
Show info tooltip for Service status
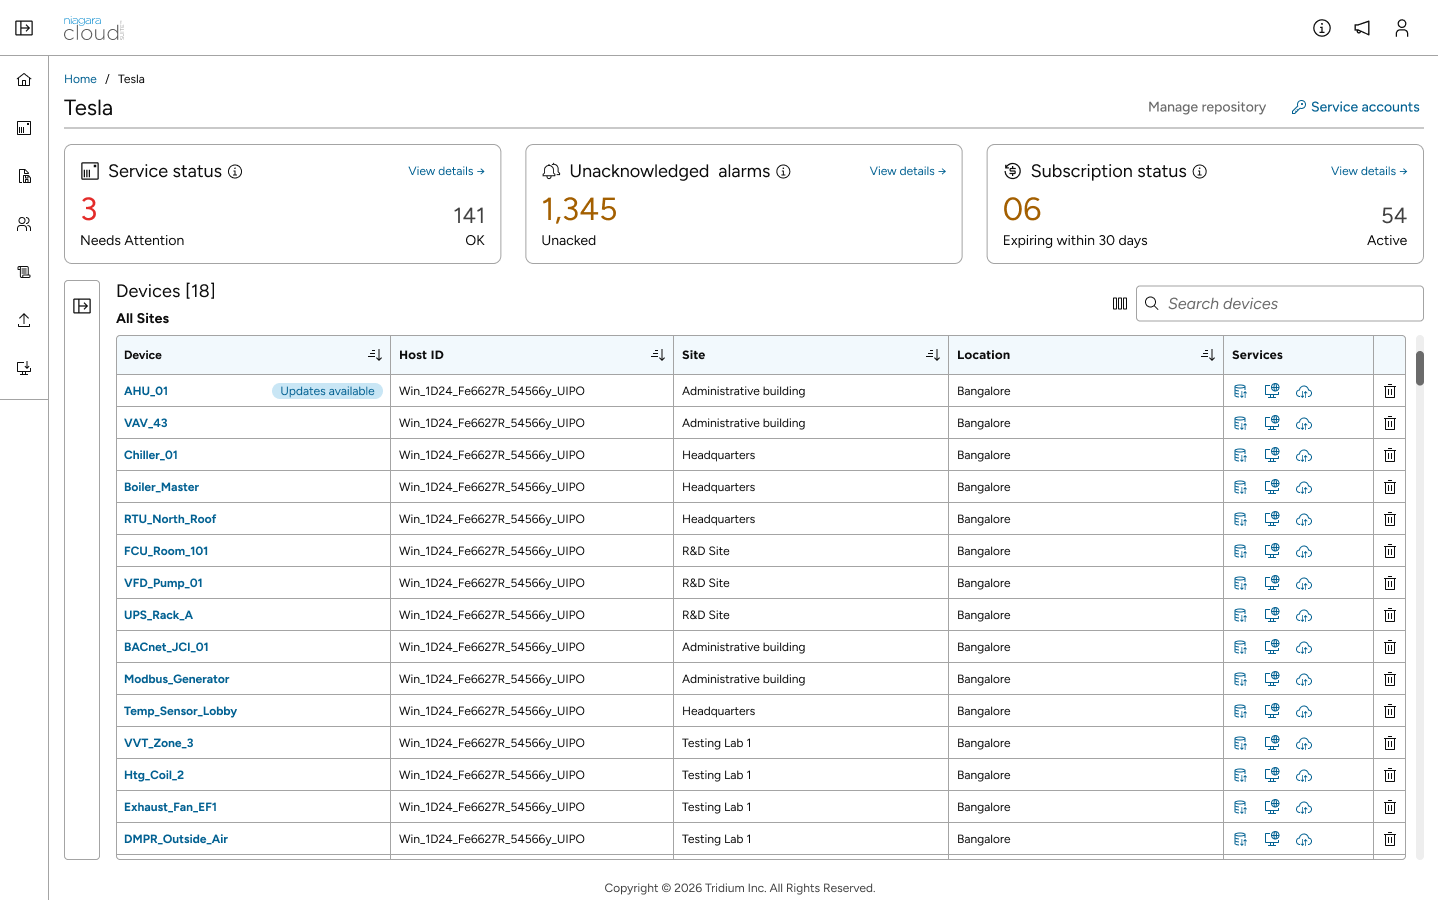[235, 171]
